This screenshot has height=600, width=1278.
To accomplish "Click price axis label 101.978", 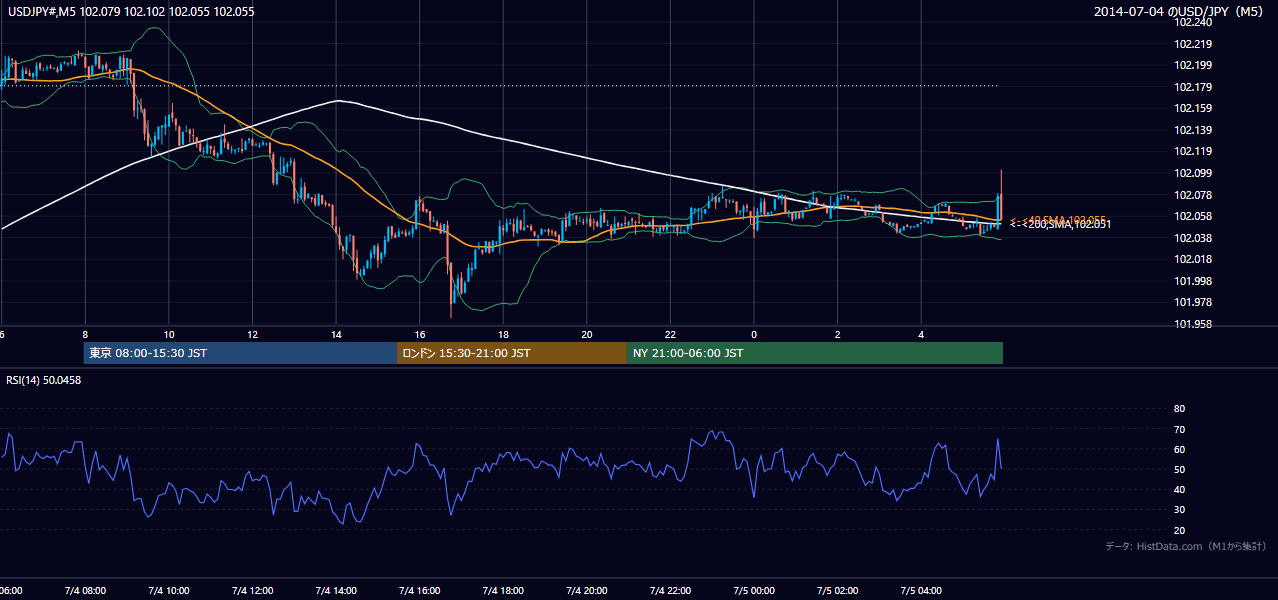I will [x=1194, y=302].
